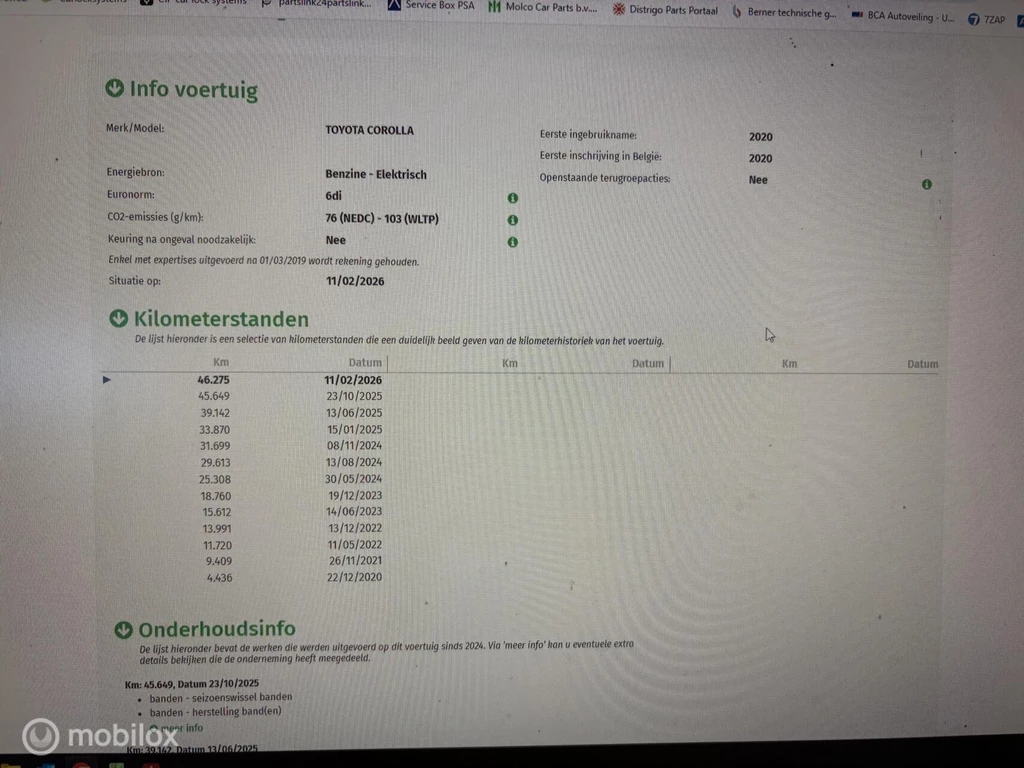Click info icon for Keuring na ongeval

point(512,242)
